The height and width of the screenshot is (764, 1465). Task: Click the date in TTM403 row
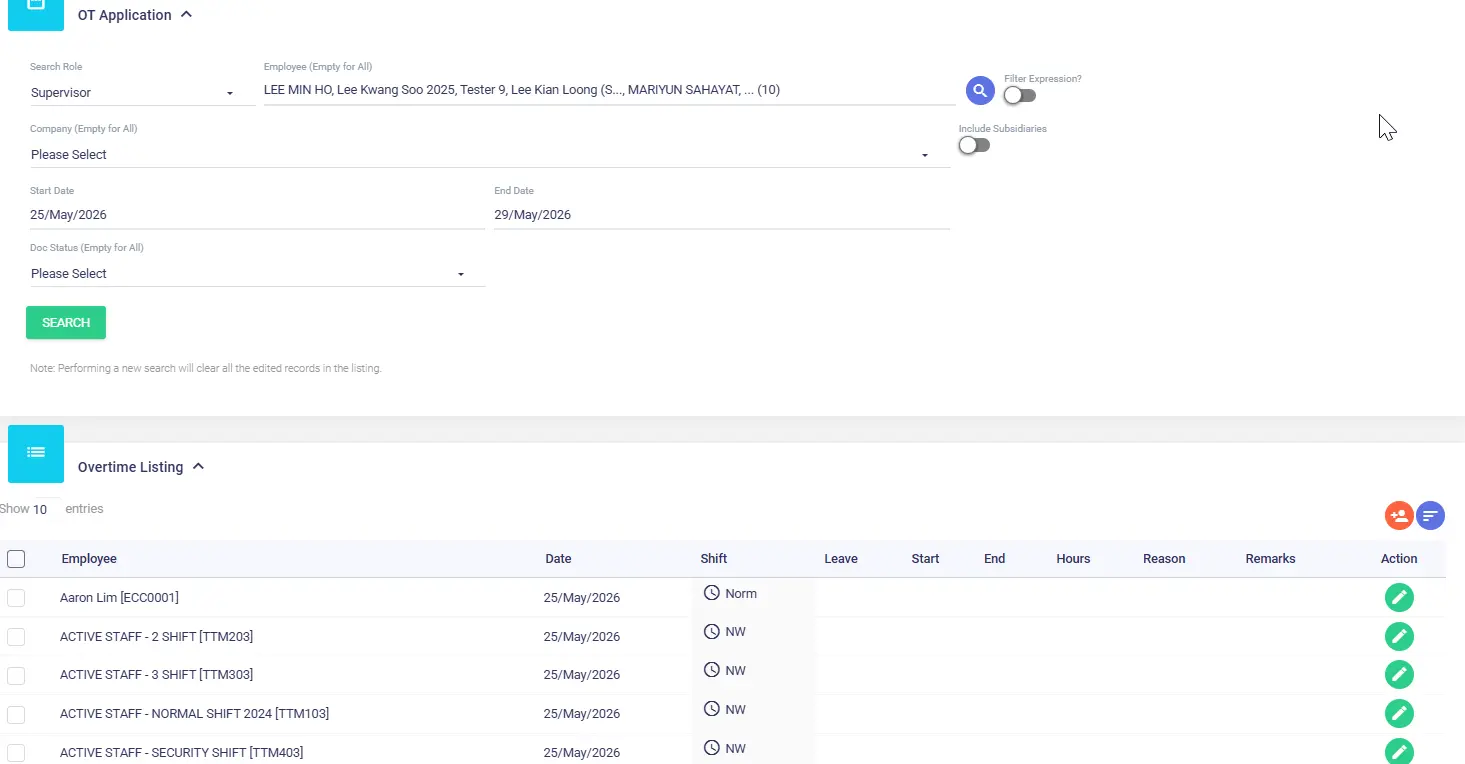(582, 752)
